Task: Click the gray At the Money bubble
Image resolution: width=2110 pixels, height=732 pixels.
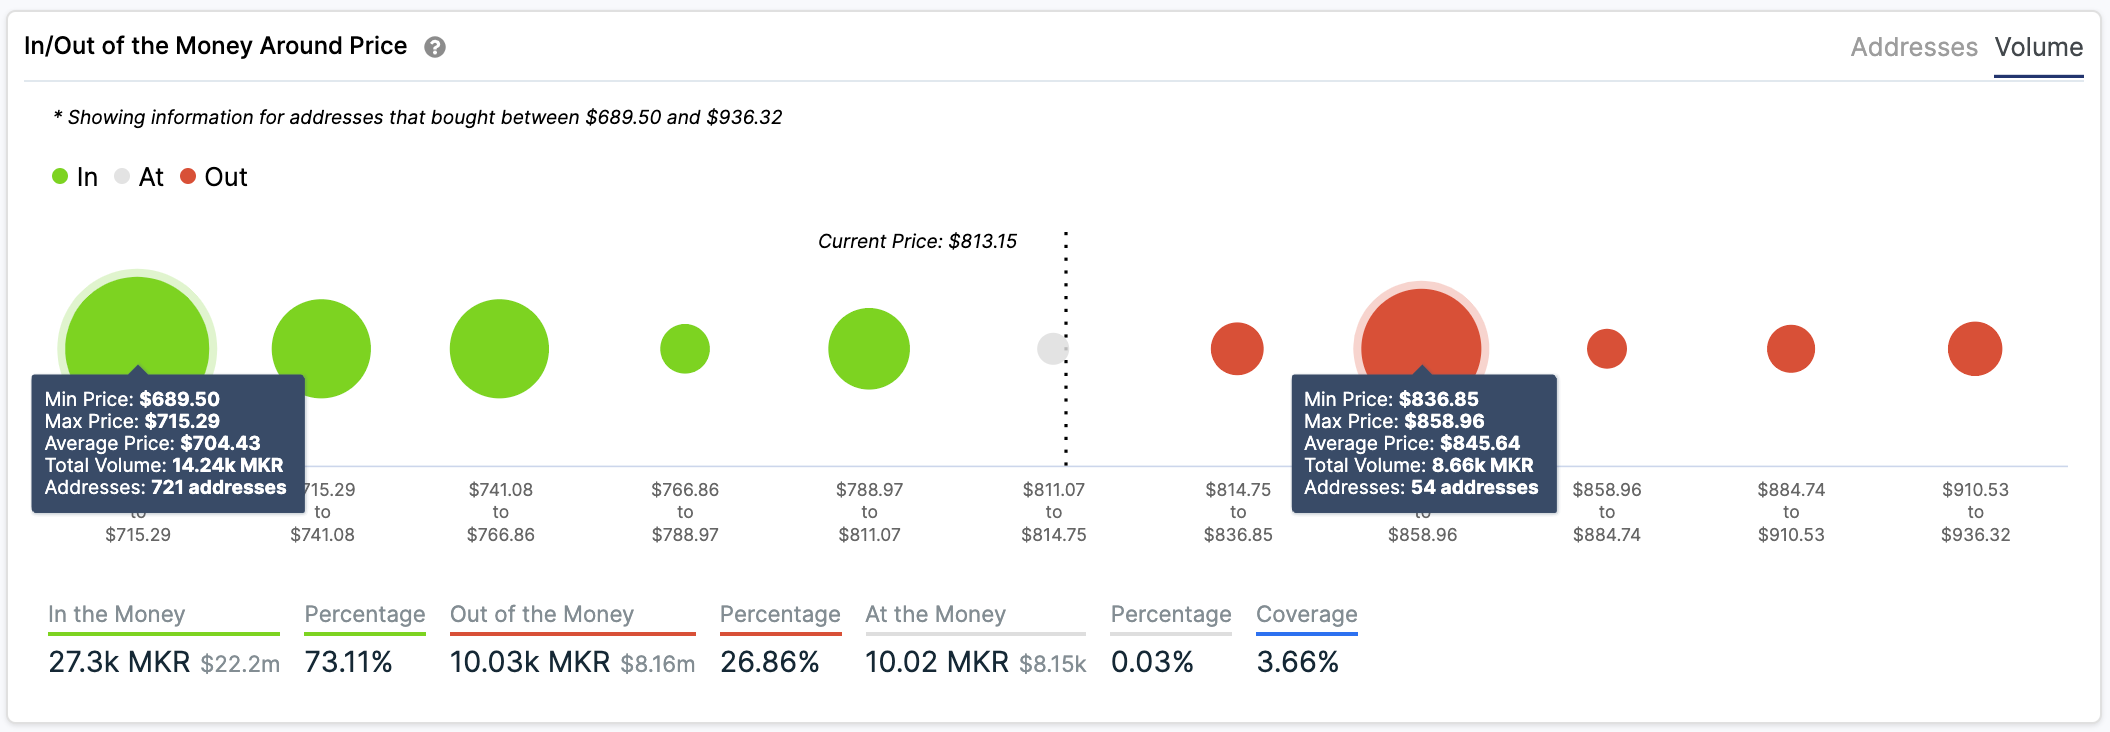Action: coord(1051,349)
